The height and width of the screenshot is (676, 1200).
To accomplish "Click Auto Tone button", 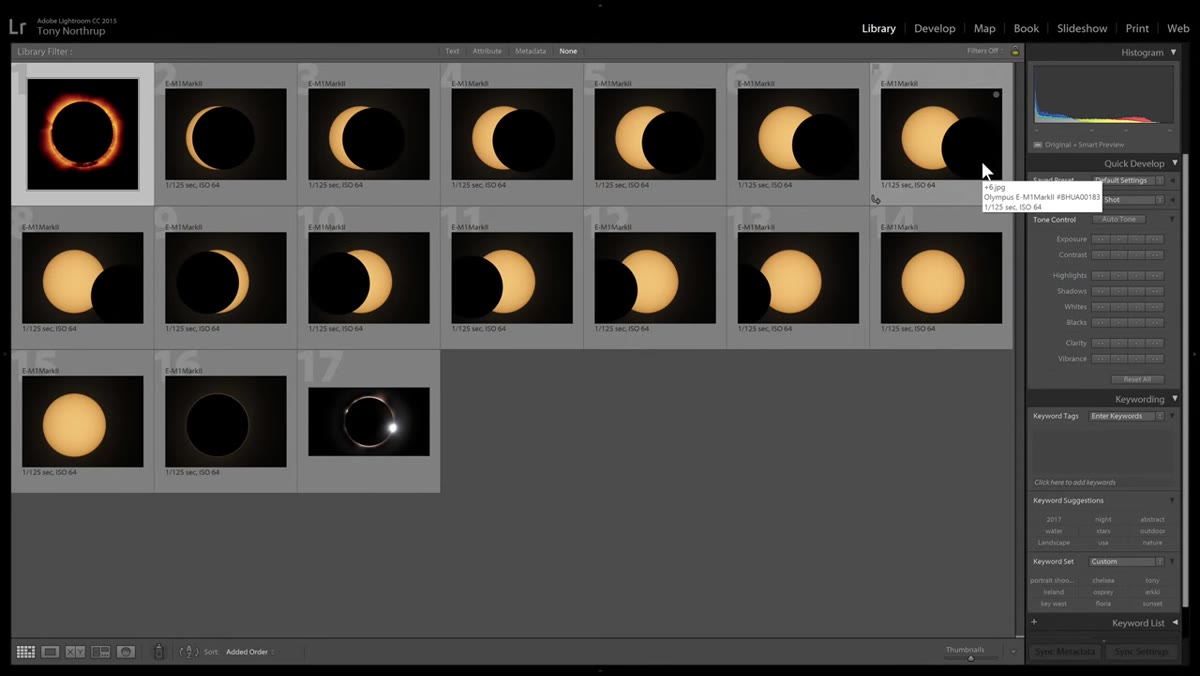I will tap(1119, 219).
